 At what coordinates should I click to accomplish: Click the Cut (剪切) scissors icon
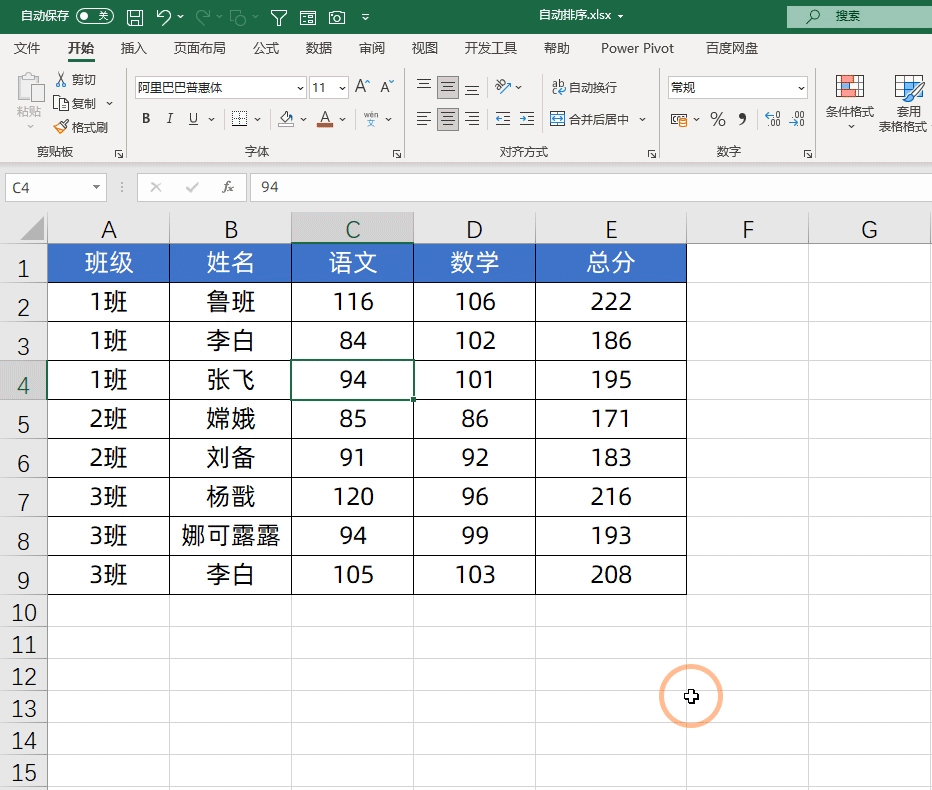click(61, 80)
